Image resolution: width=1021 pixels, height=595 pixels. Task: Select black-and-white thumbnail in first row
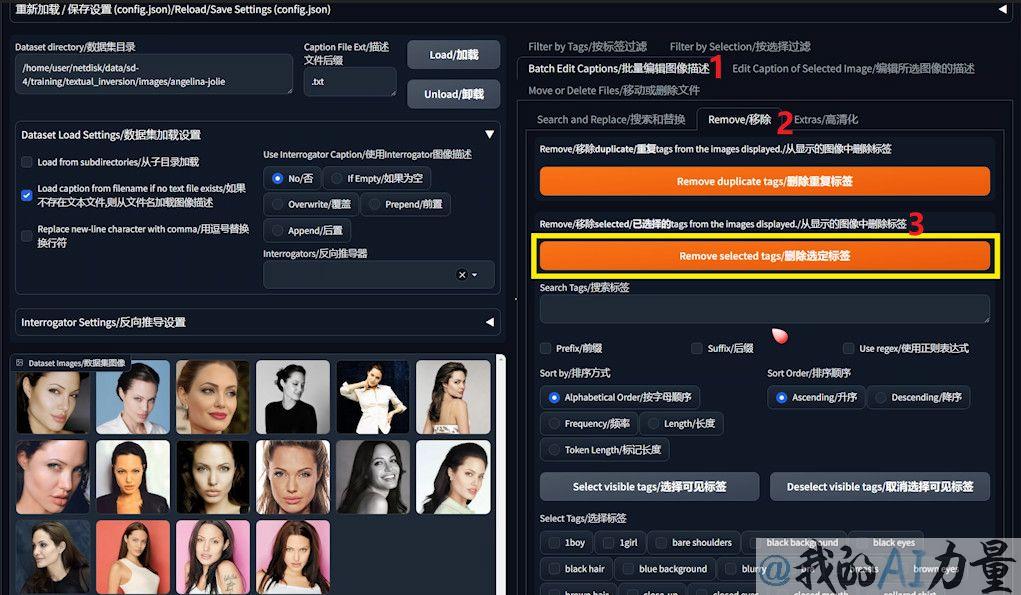(293, 397)
